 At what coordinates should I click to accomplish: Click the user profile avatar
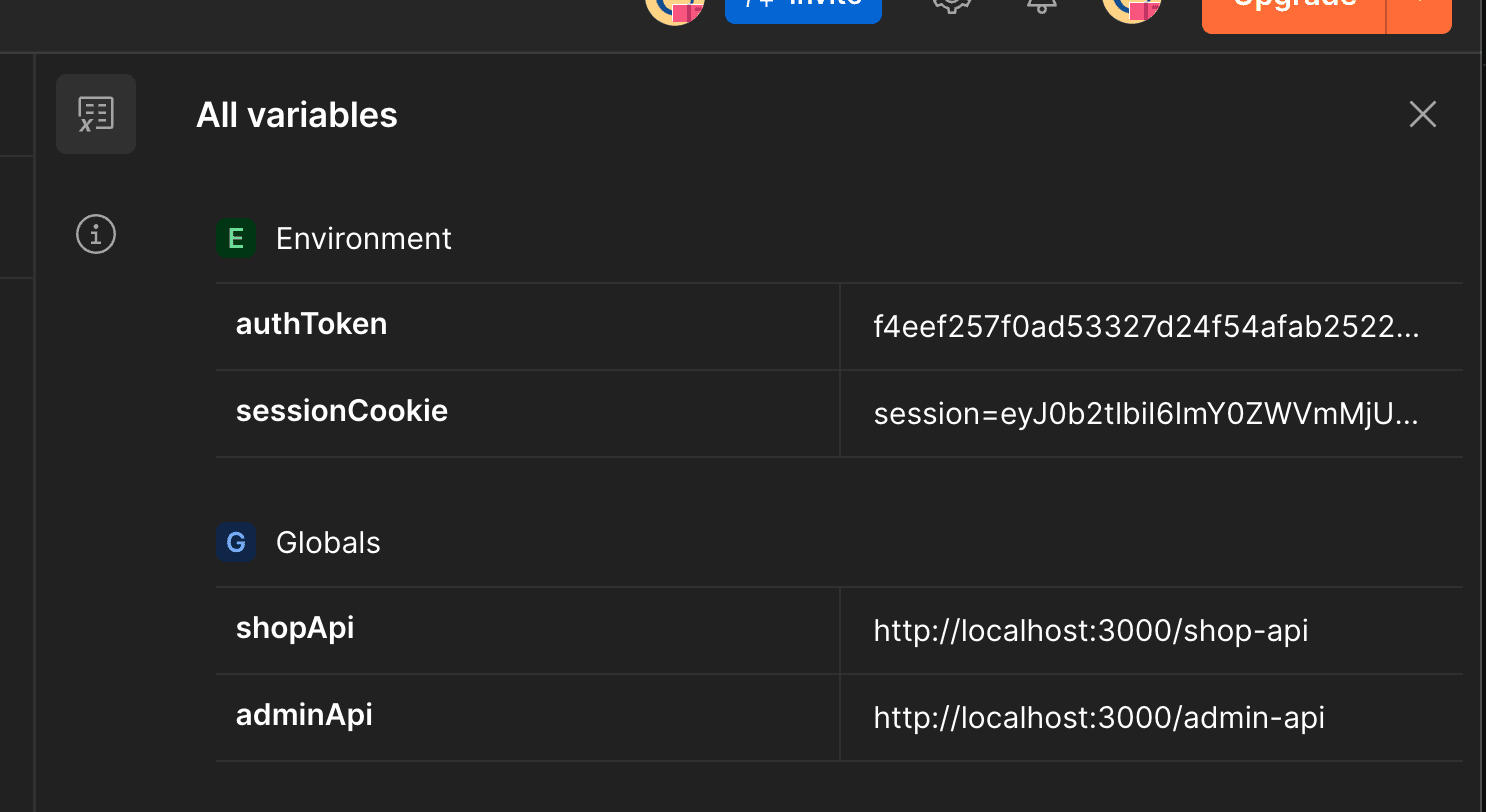[x=1131, y=8]
